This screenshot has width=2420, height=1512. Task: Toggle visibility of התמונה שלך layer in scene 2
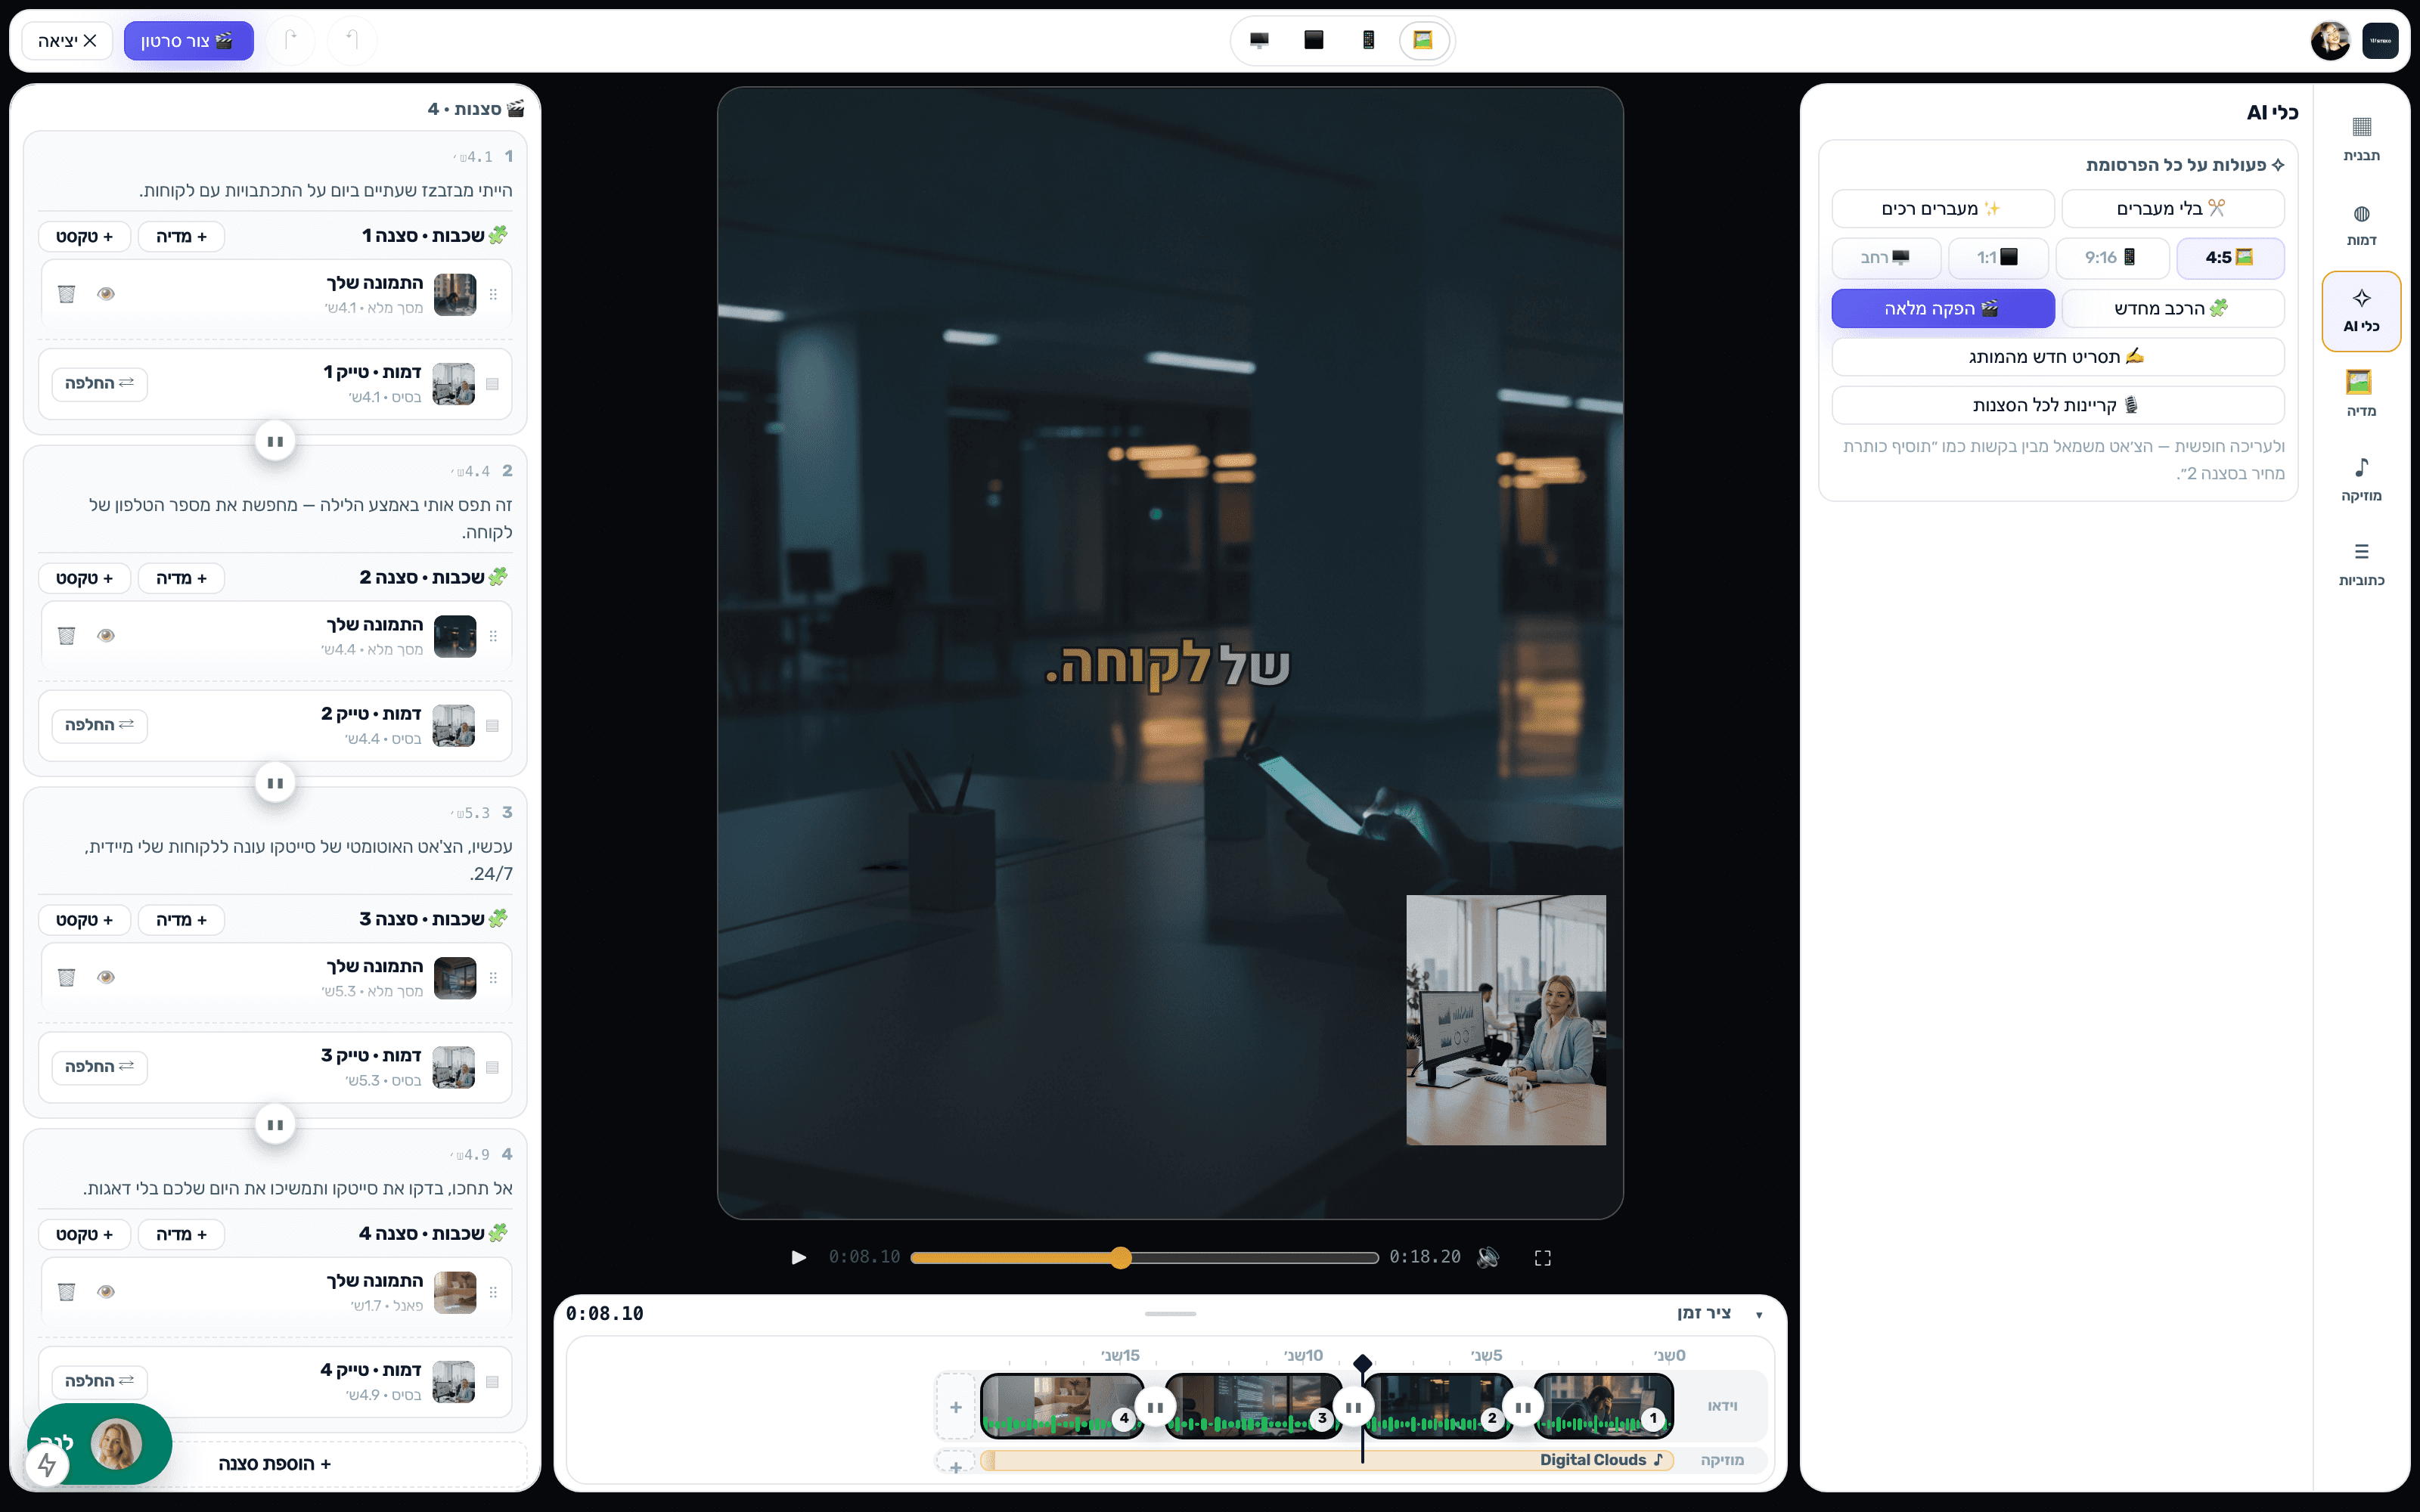click(106, 636)
